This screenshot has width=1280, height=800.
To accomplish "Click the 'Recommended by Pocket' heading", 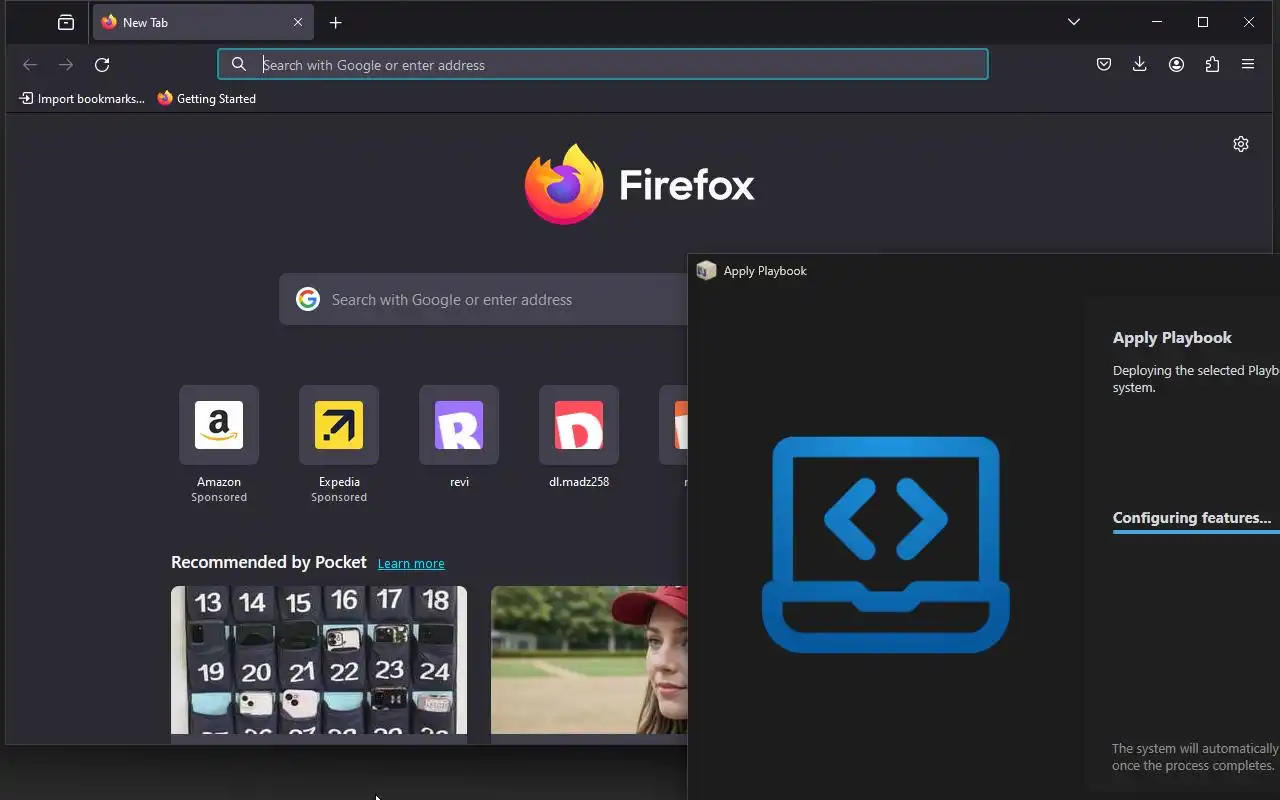I will 269,562.
